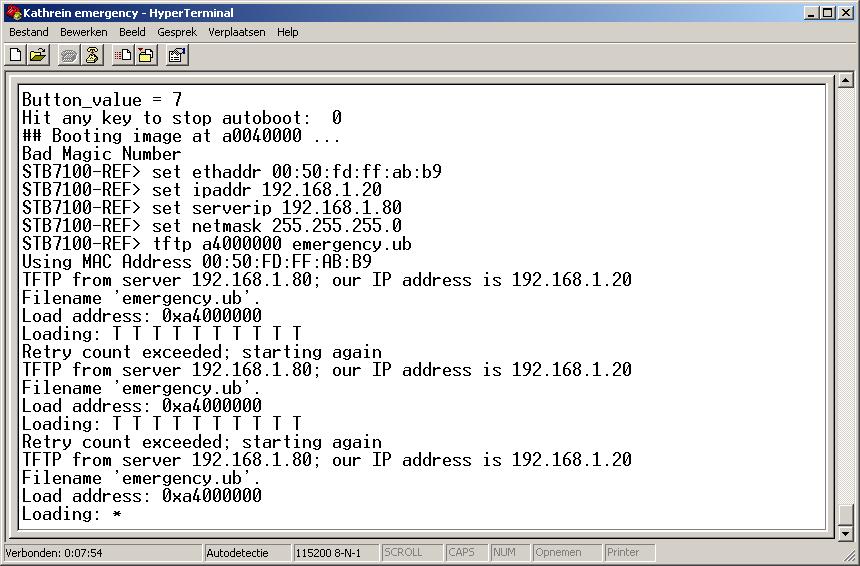Click the HyperTerminal title bar app icon
Viewport: 860px width, 566px height.
(13, 13)
